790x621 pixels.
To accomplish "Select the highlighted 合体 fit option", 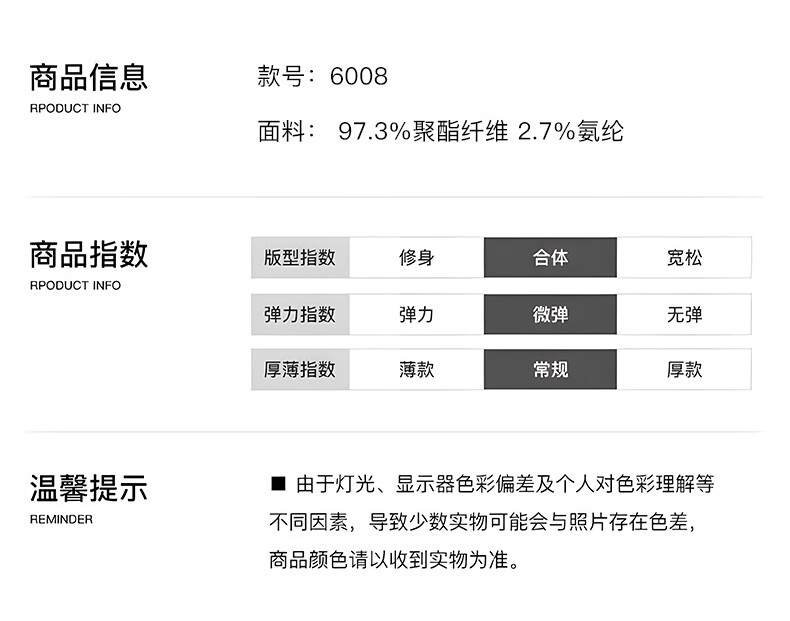I will point(550,258).
